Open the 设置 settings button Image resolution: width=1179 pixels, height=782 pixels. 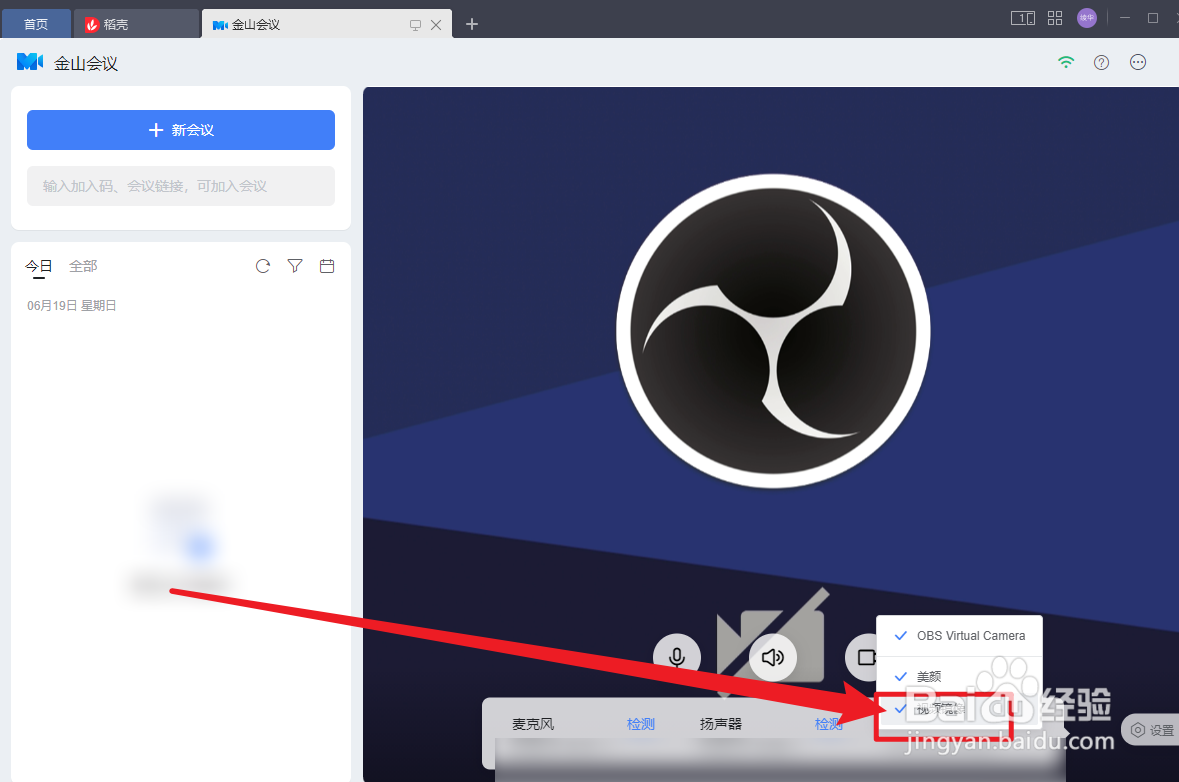point(1152,730)
